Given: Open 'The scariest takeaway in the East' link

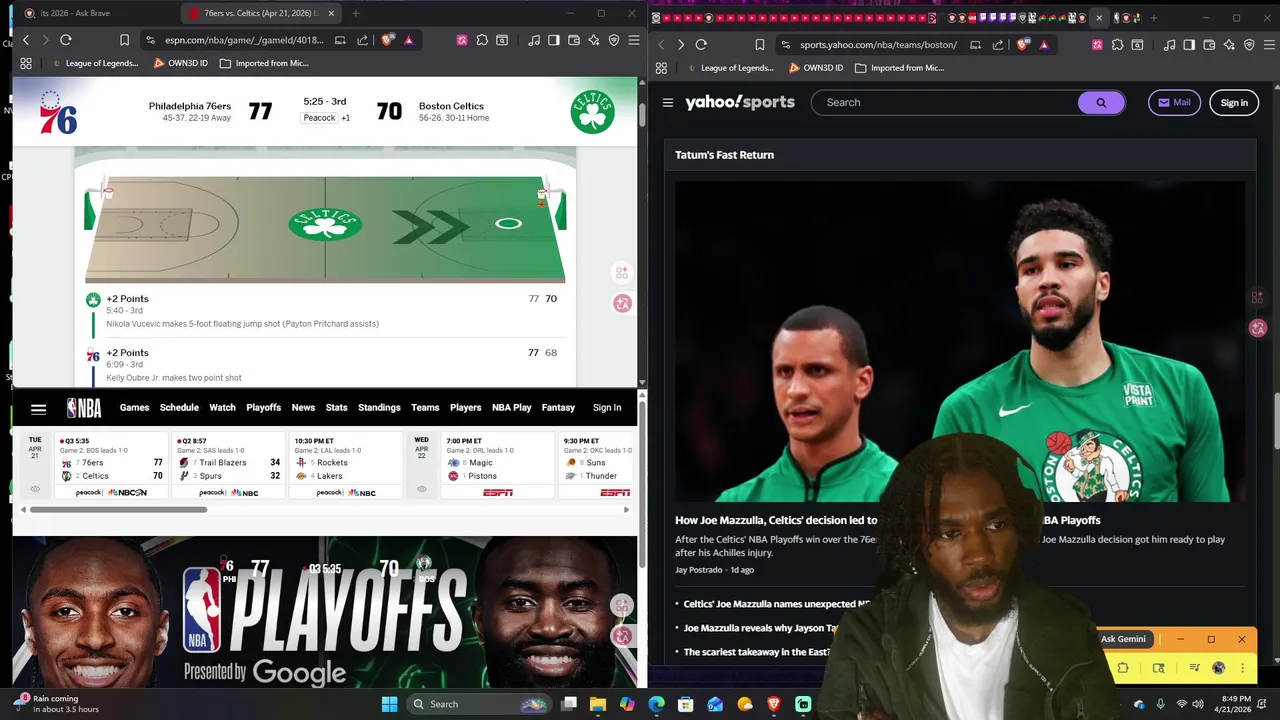Looking at the screenshot, I should (757, 652).
